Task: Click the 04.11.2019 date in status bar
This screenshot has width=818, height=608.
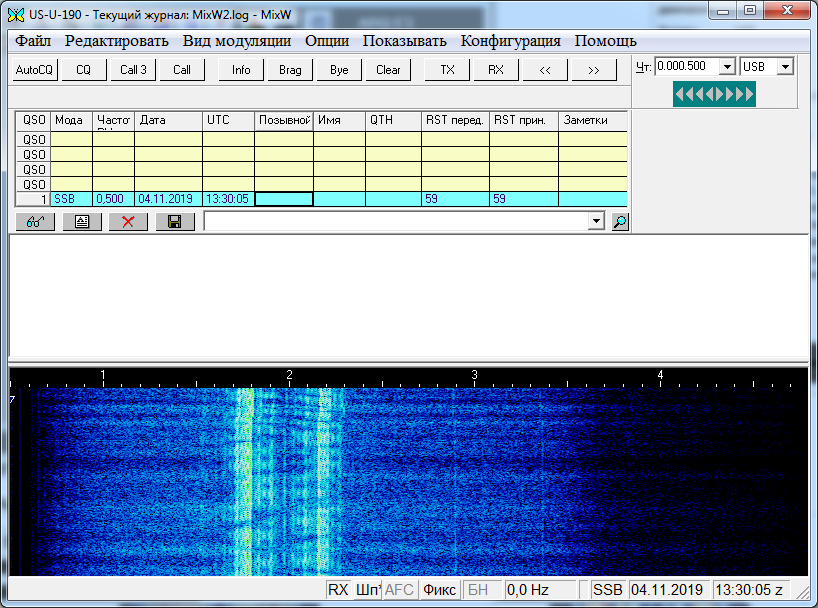Action: pos(669,590)
